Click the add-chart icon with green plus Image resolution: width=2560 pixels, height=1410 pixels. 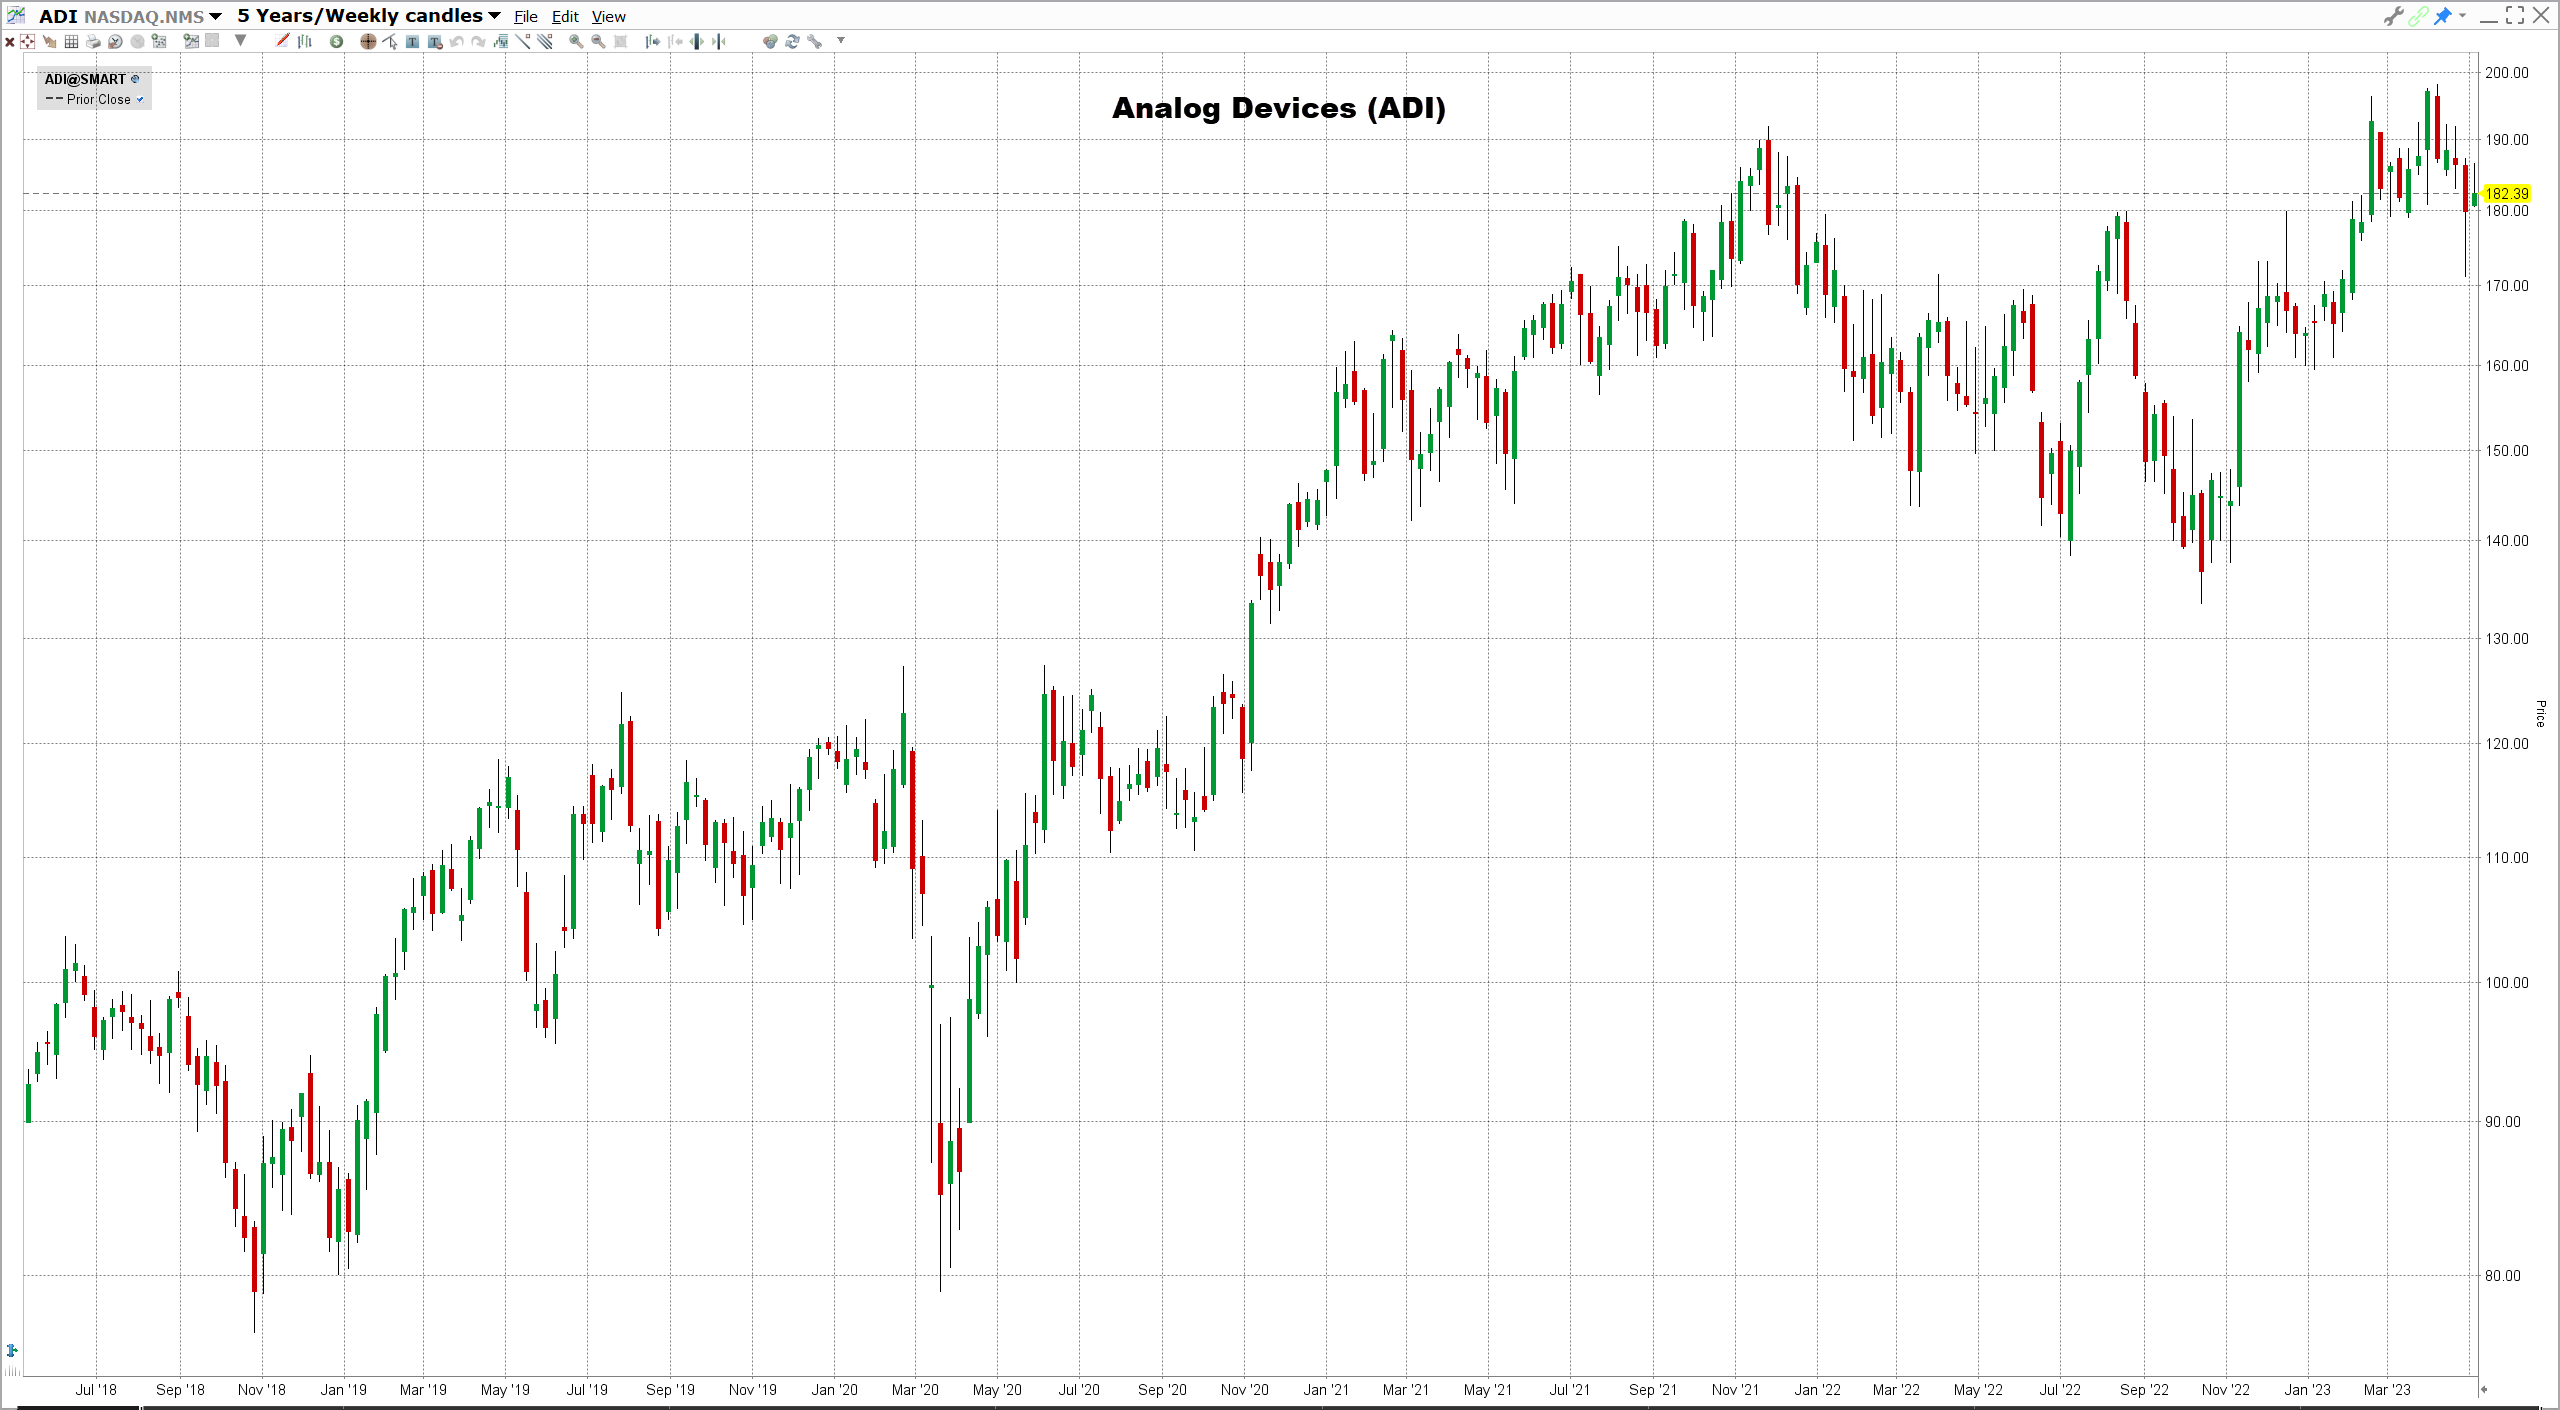[x=191, y=41]
